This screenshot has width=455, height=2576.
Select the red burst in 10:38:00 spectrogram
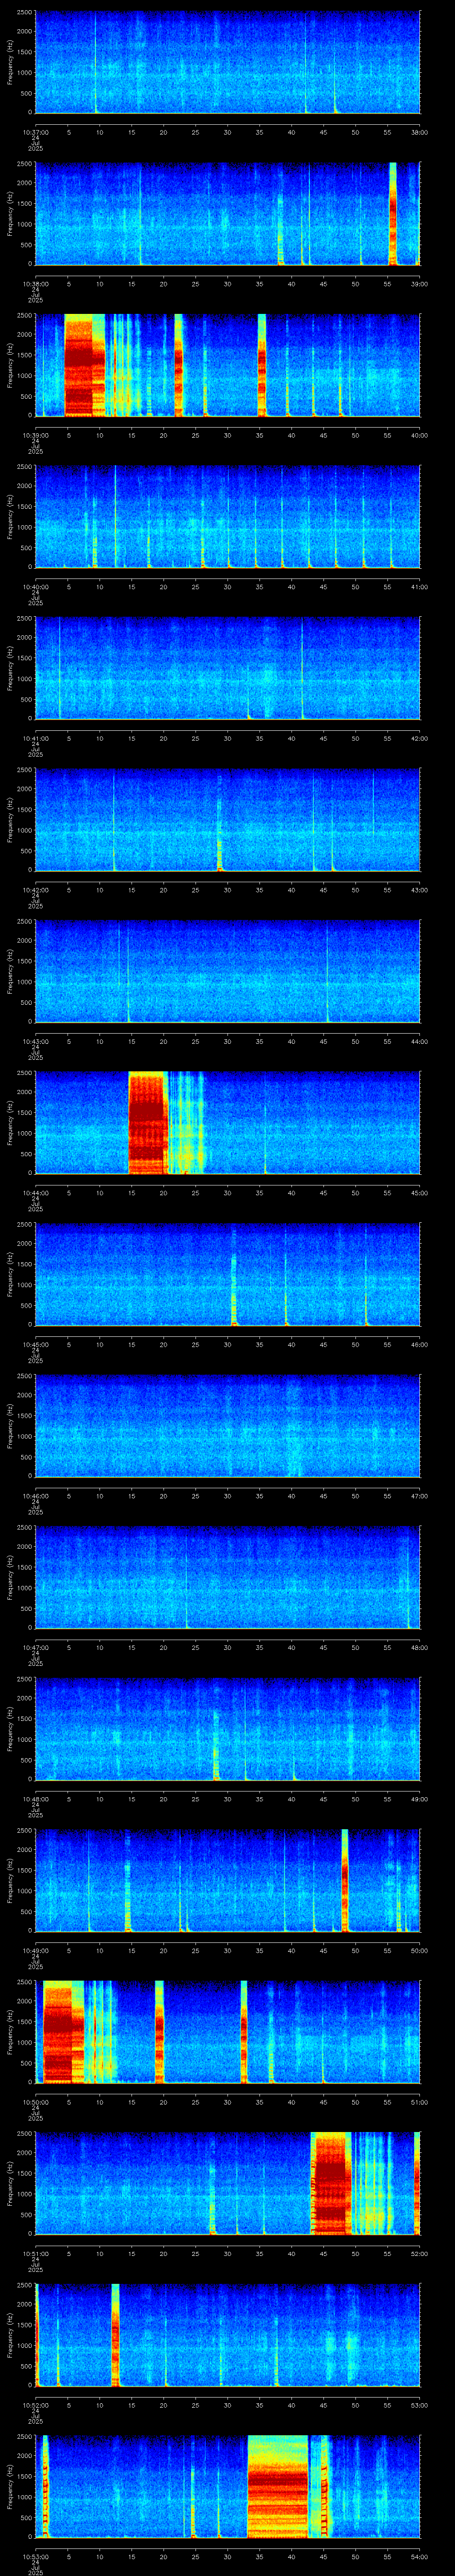point(393,214)
